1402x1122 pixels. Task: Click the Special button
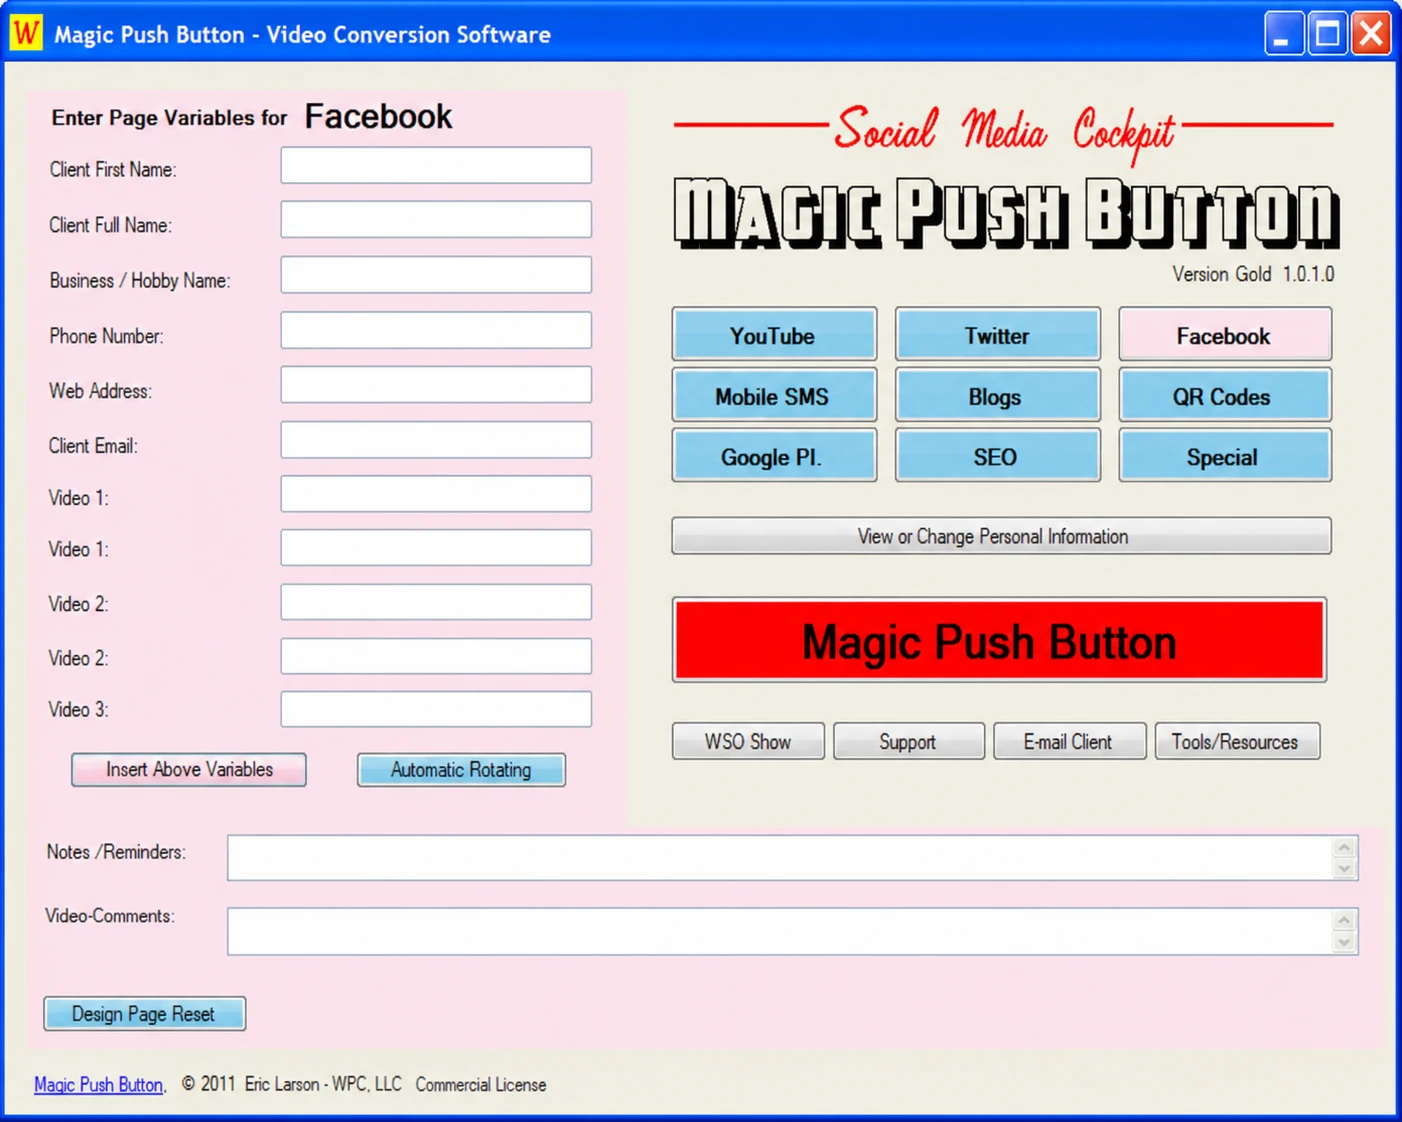[1225, 456]
